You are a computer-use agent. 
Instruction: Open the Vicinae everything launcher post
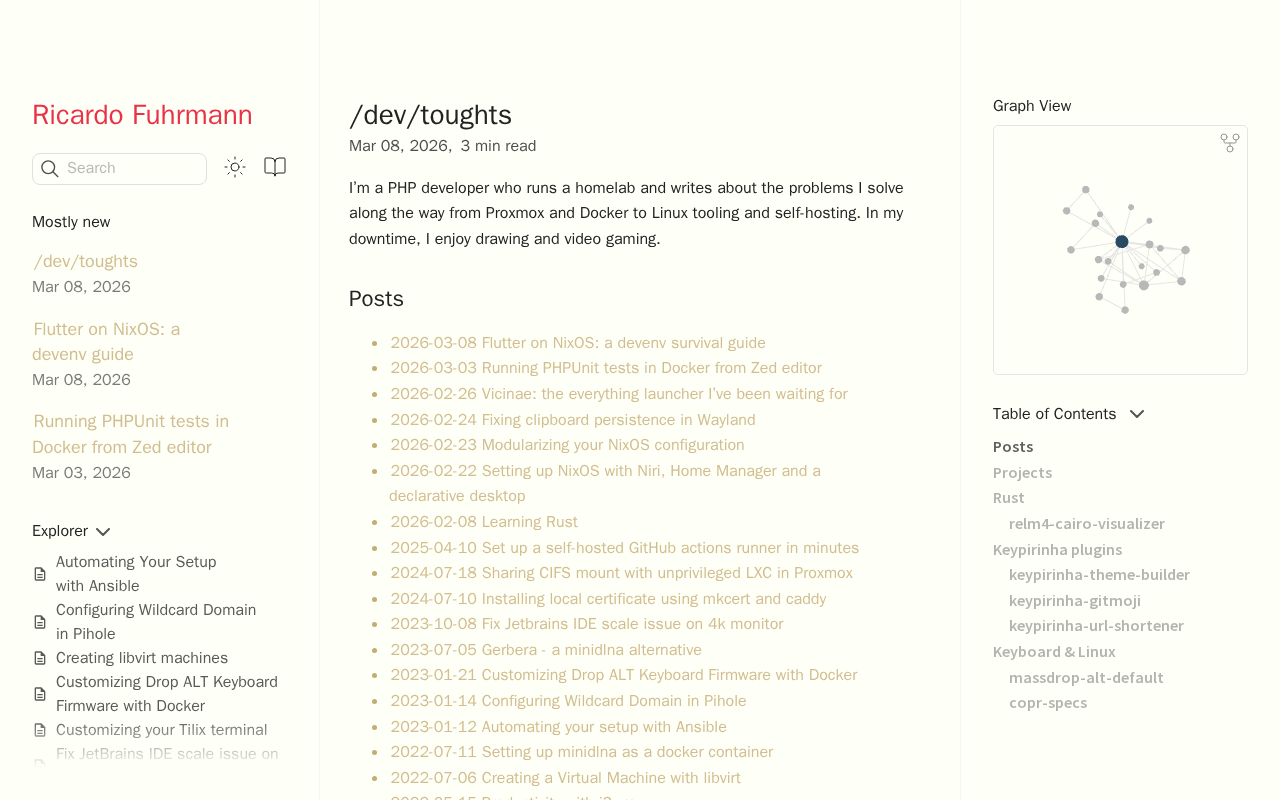(619, 394)
